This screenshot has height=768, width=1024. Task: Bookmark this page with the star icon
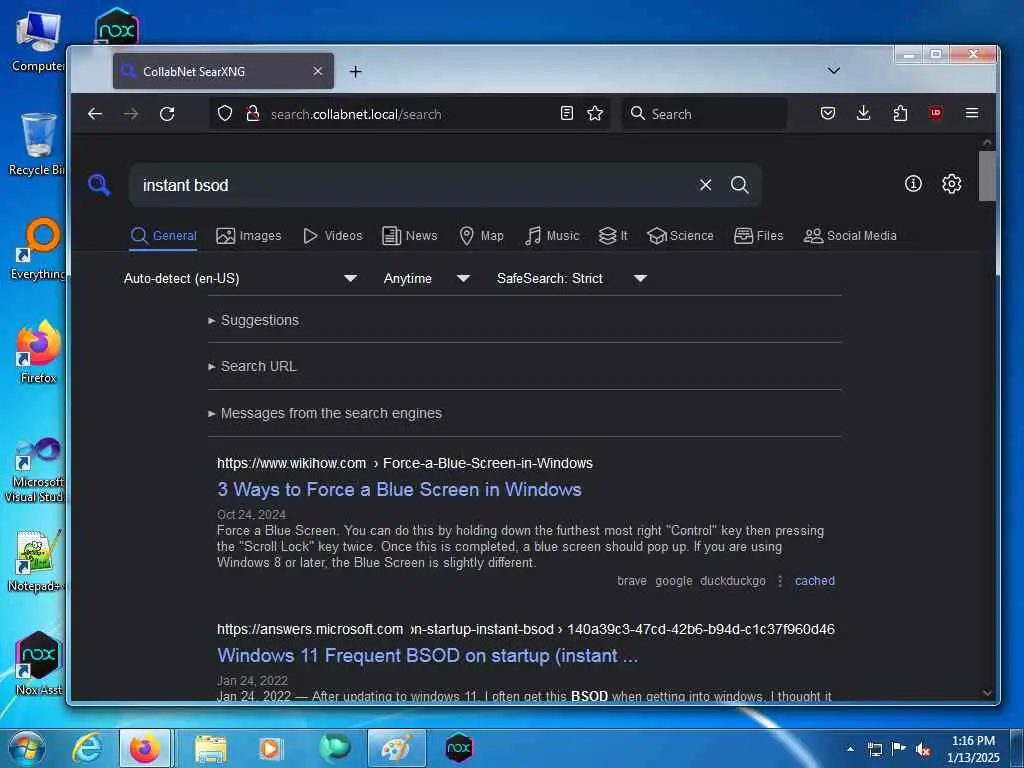(595, 114)
